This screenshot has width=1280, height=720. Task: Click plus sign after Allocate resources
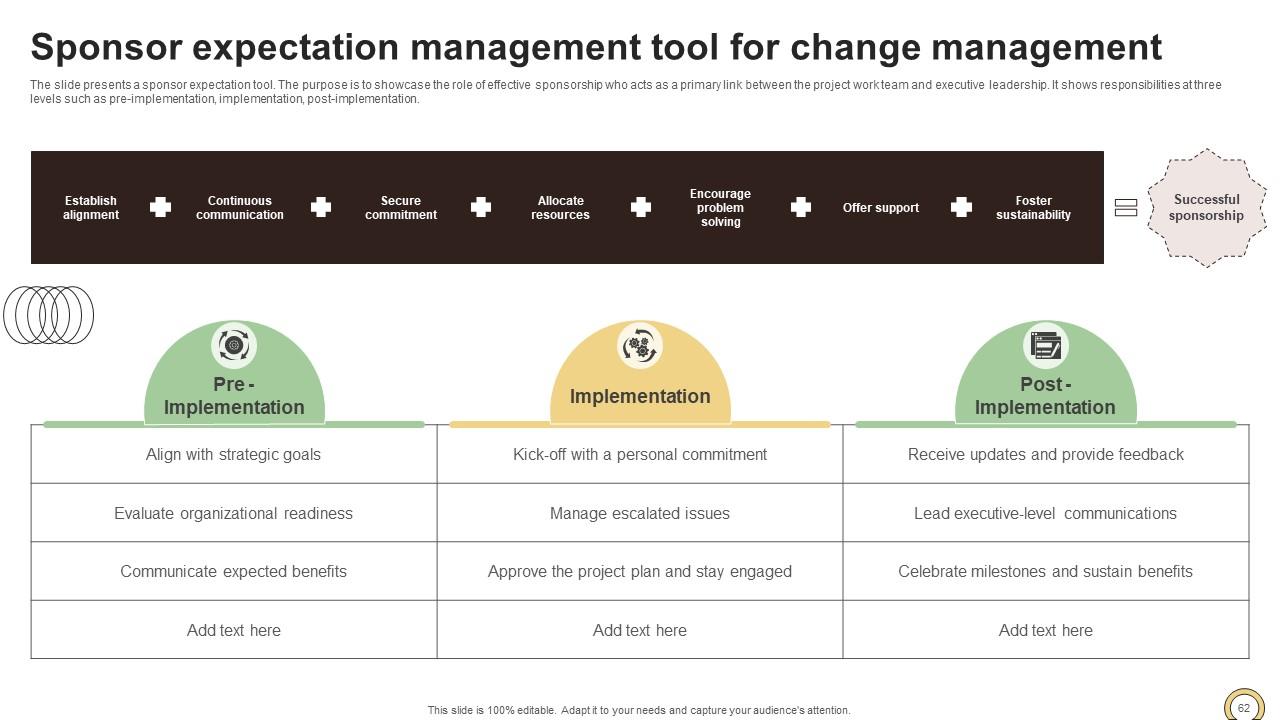pyautogui.click(x=641, y=207)
